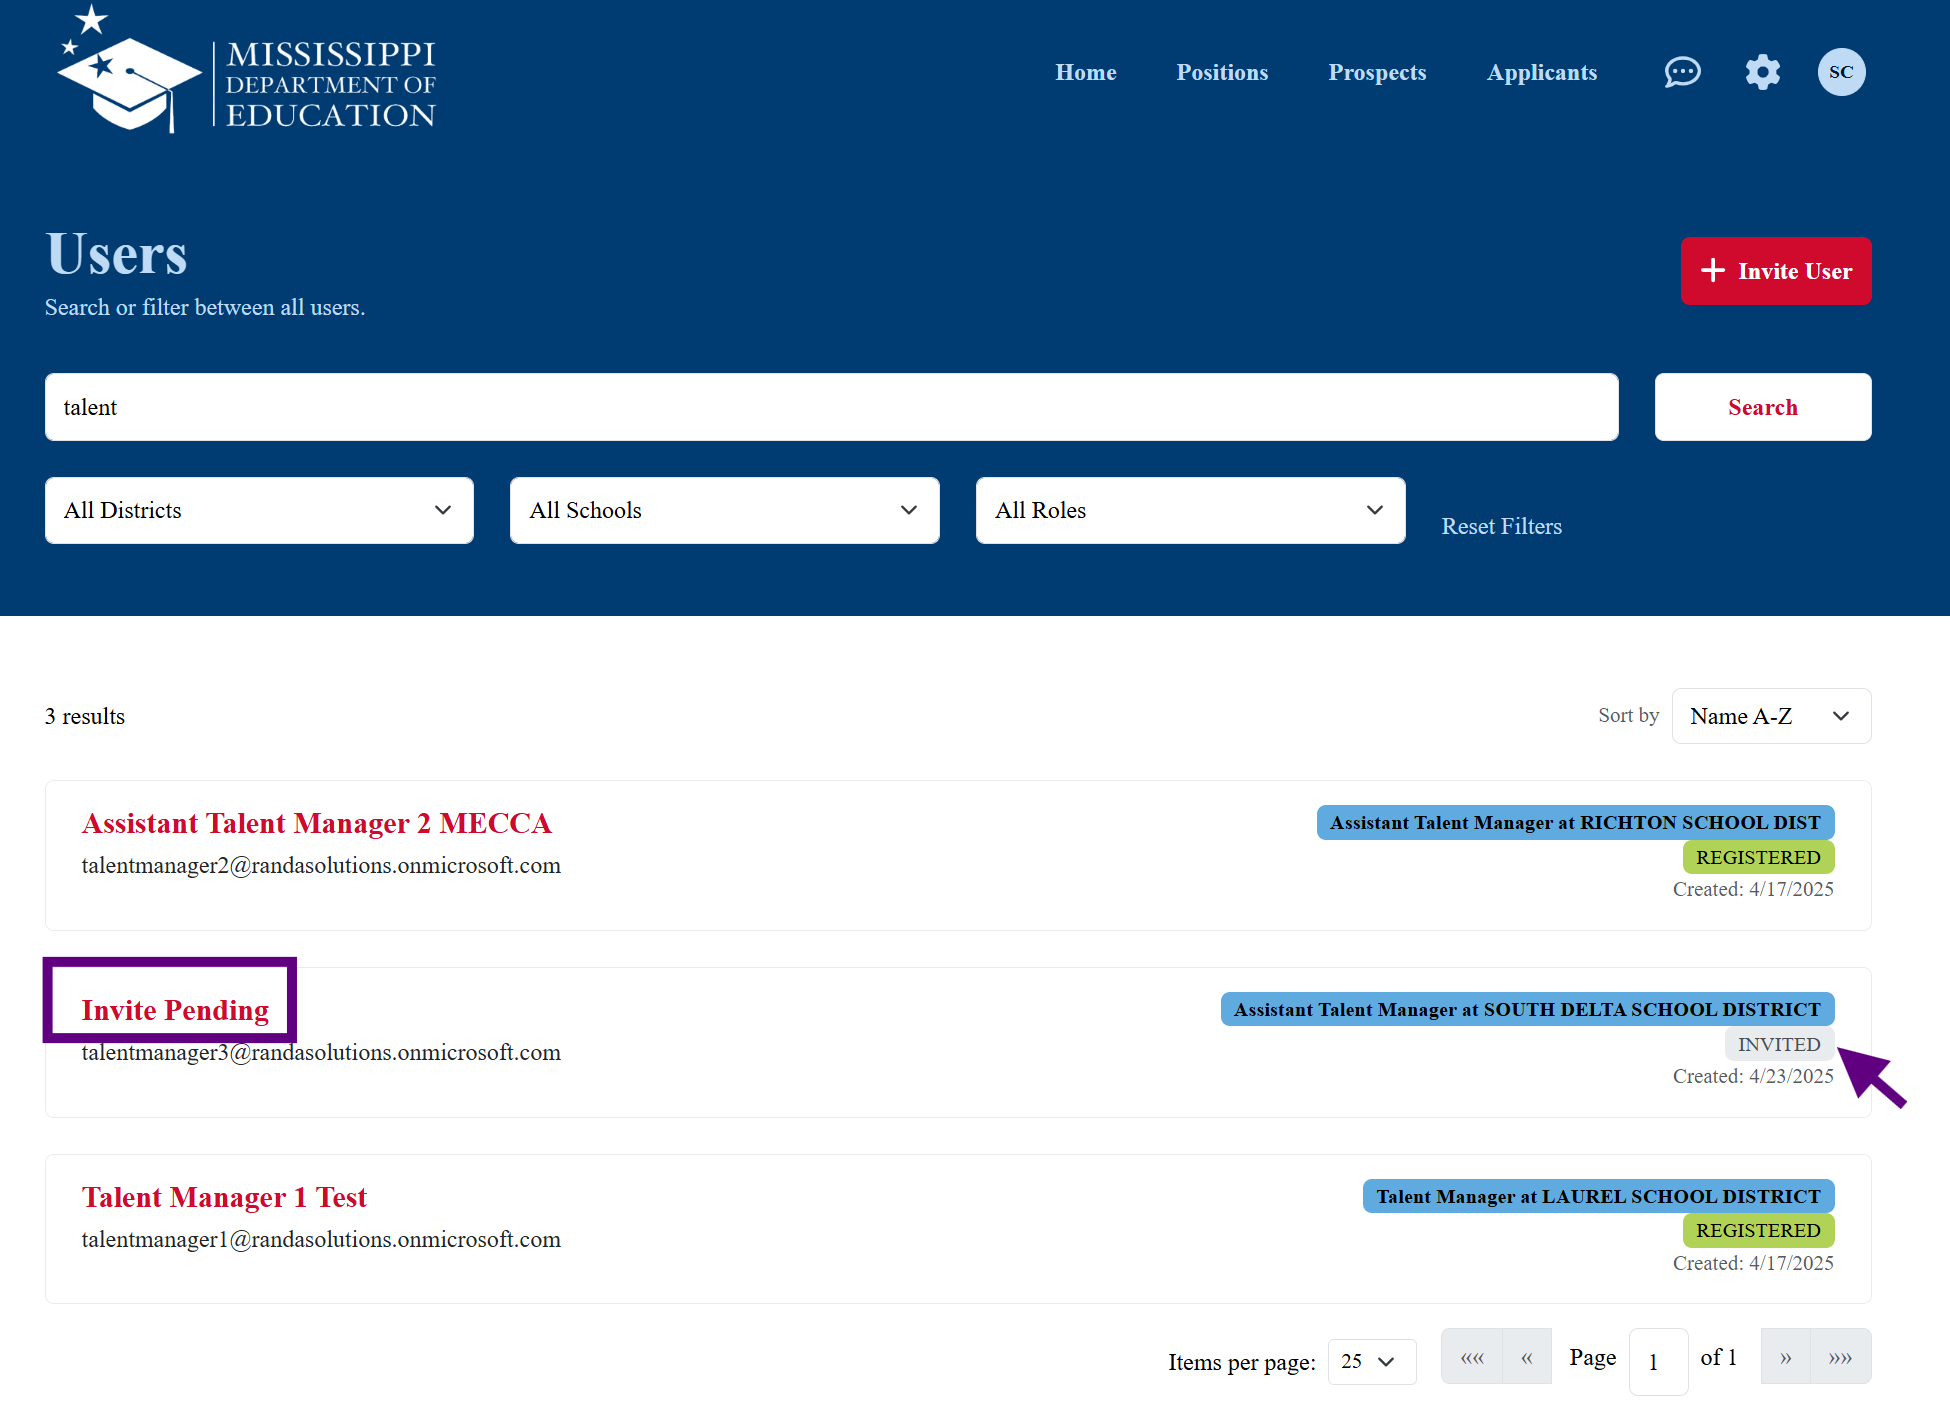
Task: Open the chat messages icon
Action: tap(1682, 72)
